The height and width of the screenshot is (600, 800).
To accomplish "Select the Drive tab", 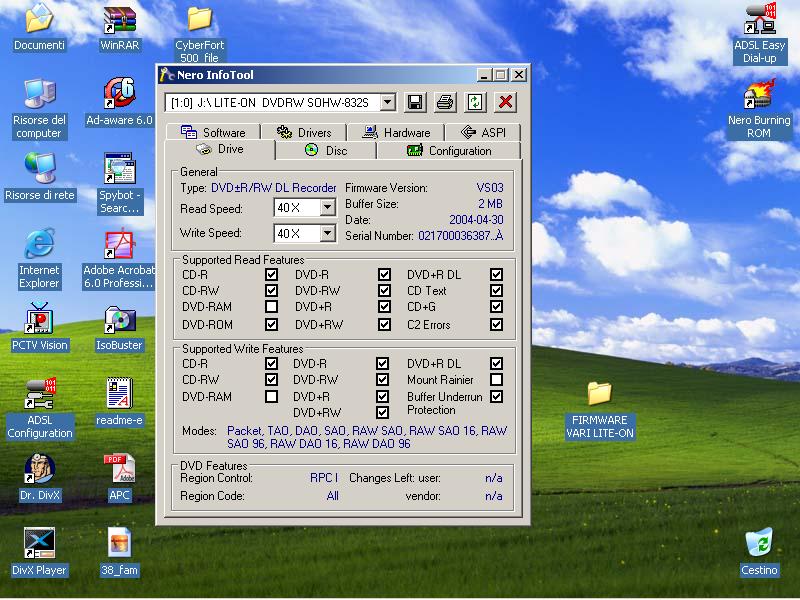I will coord(220,149).
